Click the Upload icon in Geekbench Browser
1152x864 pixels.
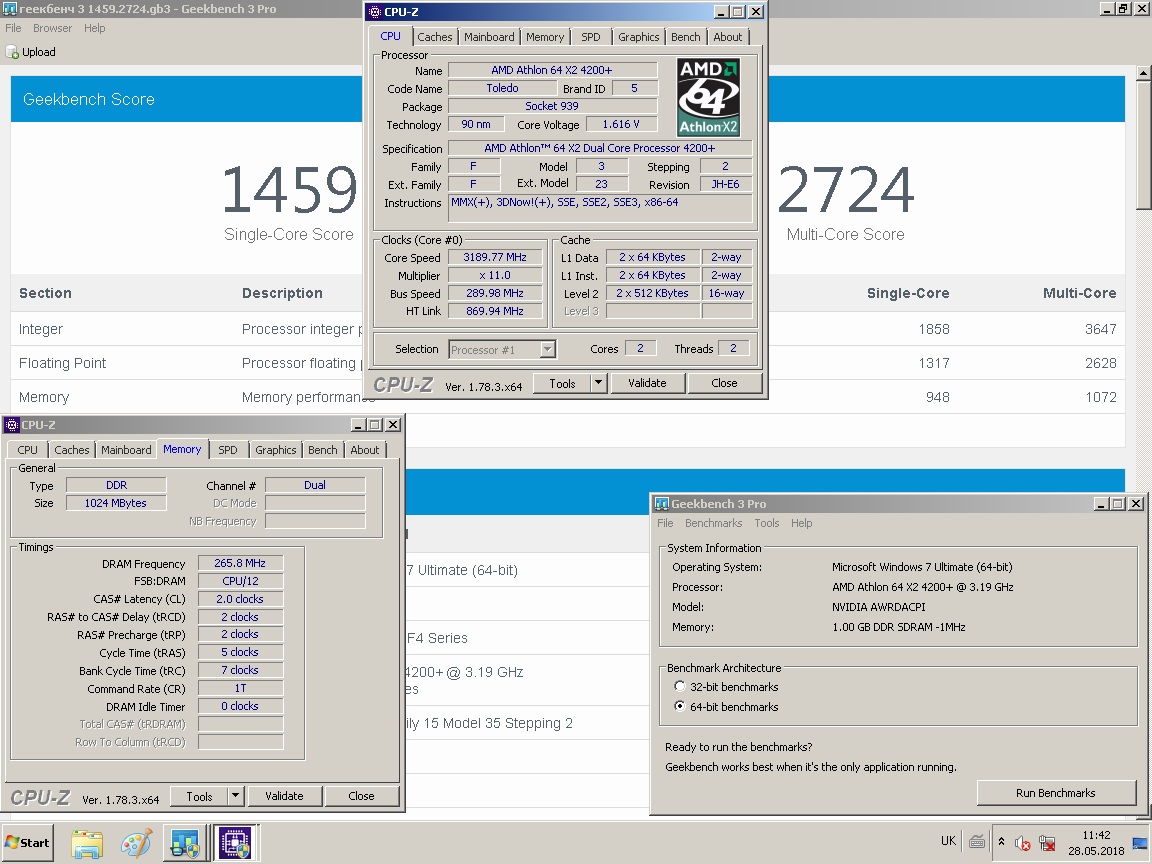(x=12, y=52)
